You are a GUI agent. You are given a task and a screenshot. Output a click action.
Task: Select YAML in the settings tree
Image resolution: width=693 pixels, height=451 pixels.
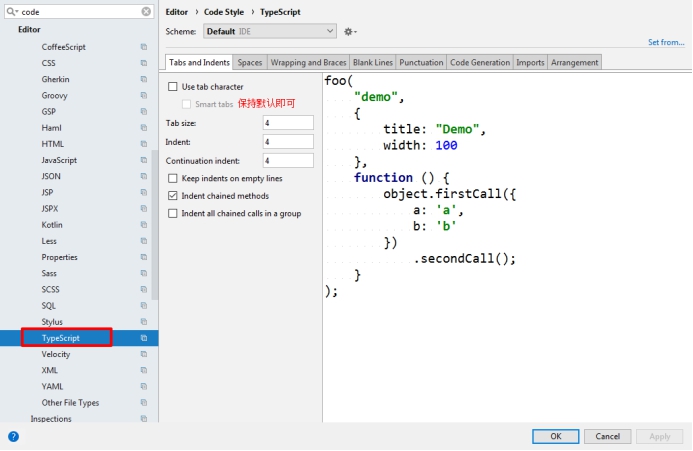tap(52, 386)
